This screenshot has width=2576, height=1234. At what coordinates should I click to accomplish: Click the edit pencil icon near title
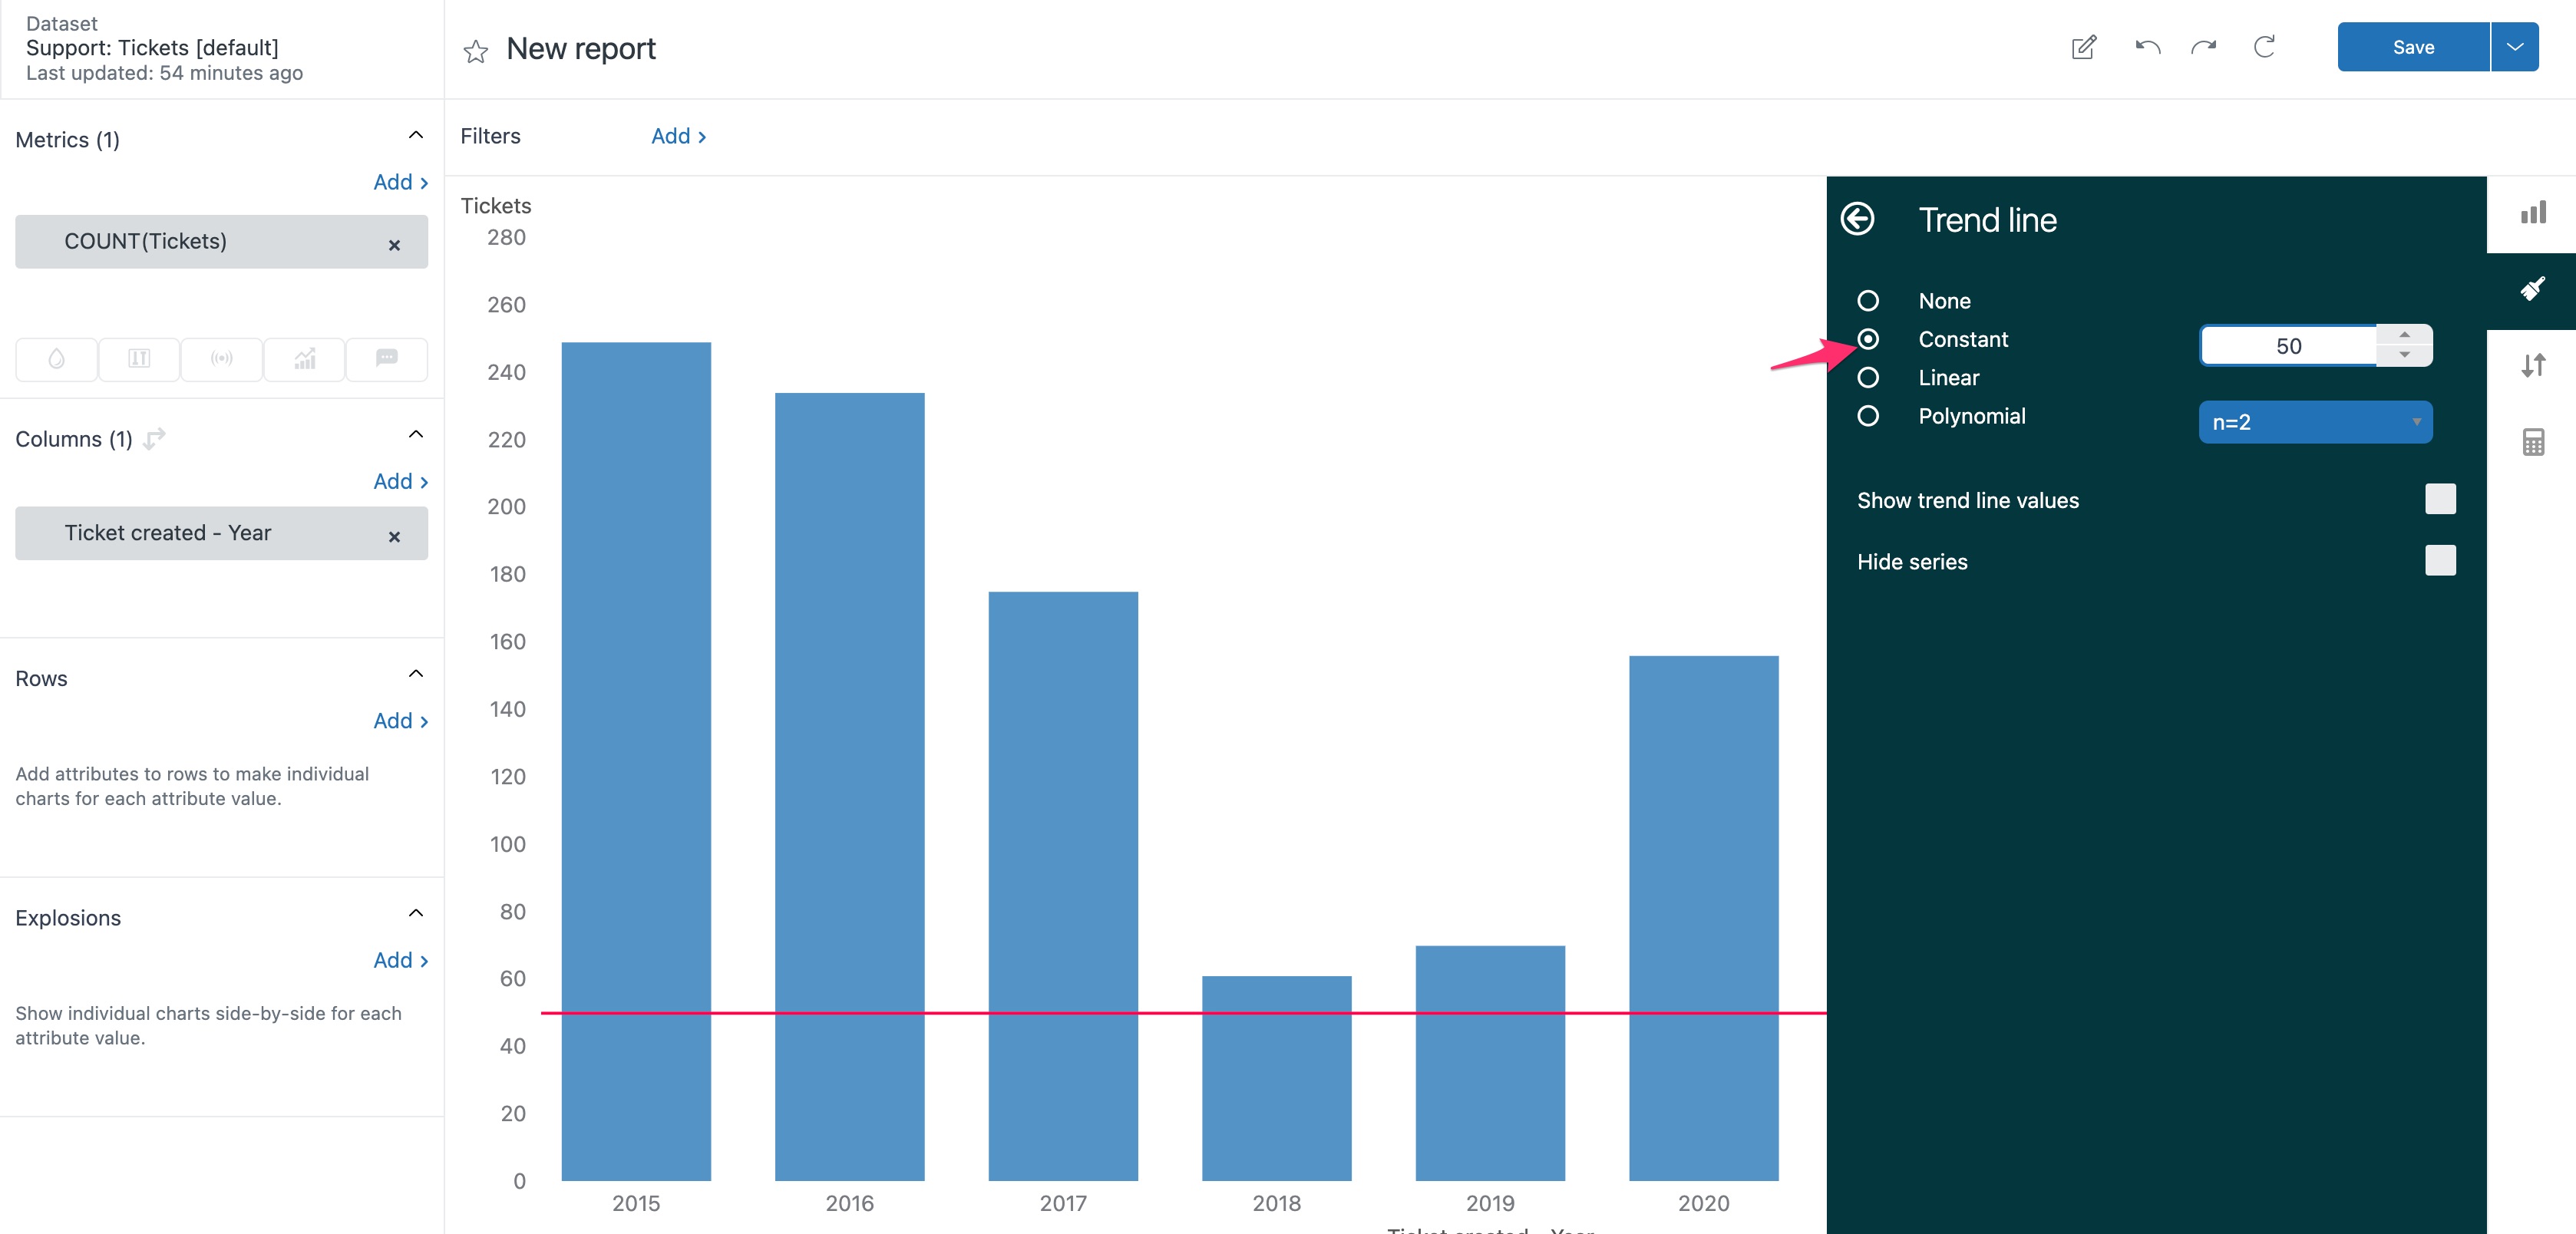(2083, 47)
